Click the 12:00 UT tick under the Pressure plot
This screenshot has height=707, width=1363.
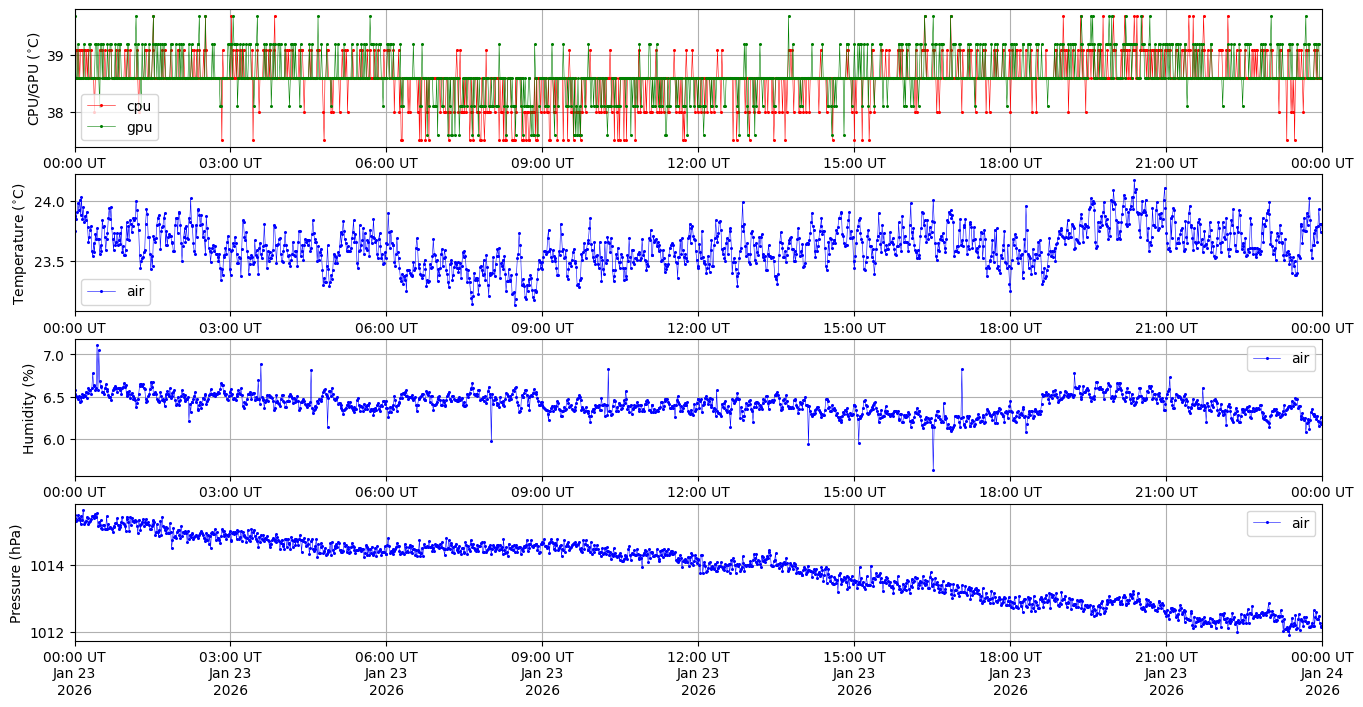pyautogui.click(x=698, y=657)
